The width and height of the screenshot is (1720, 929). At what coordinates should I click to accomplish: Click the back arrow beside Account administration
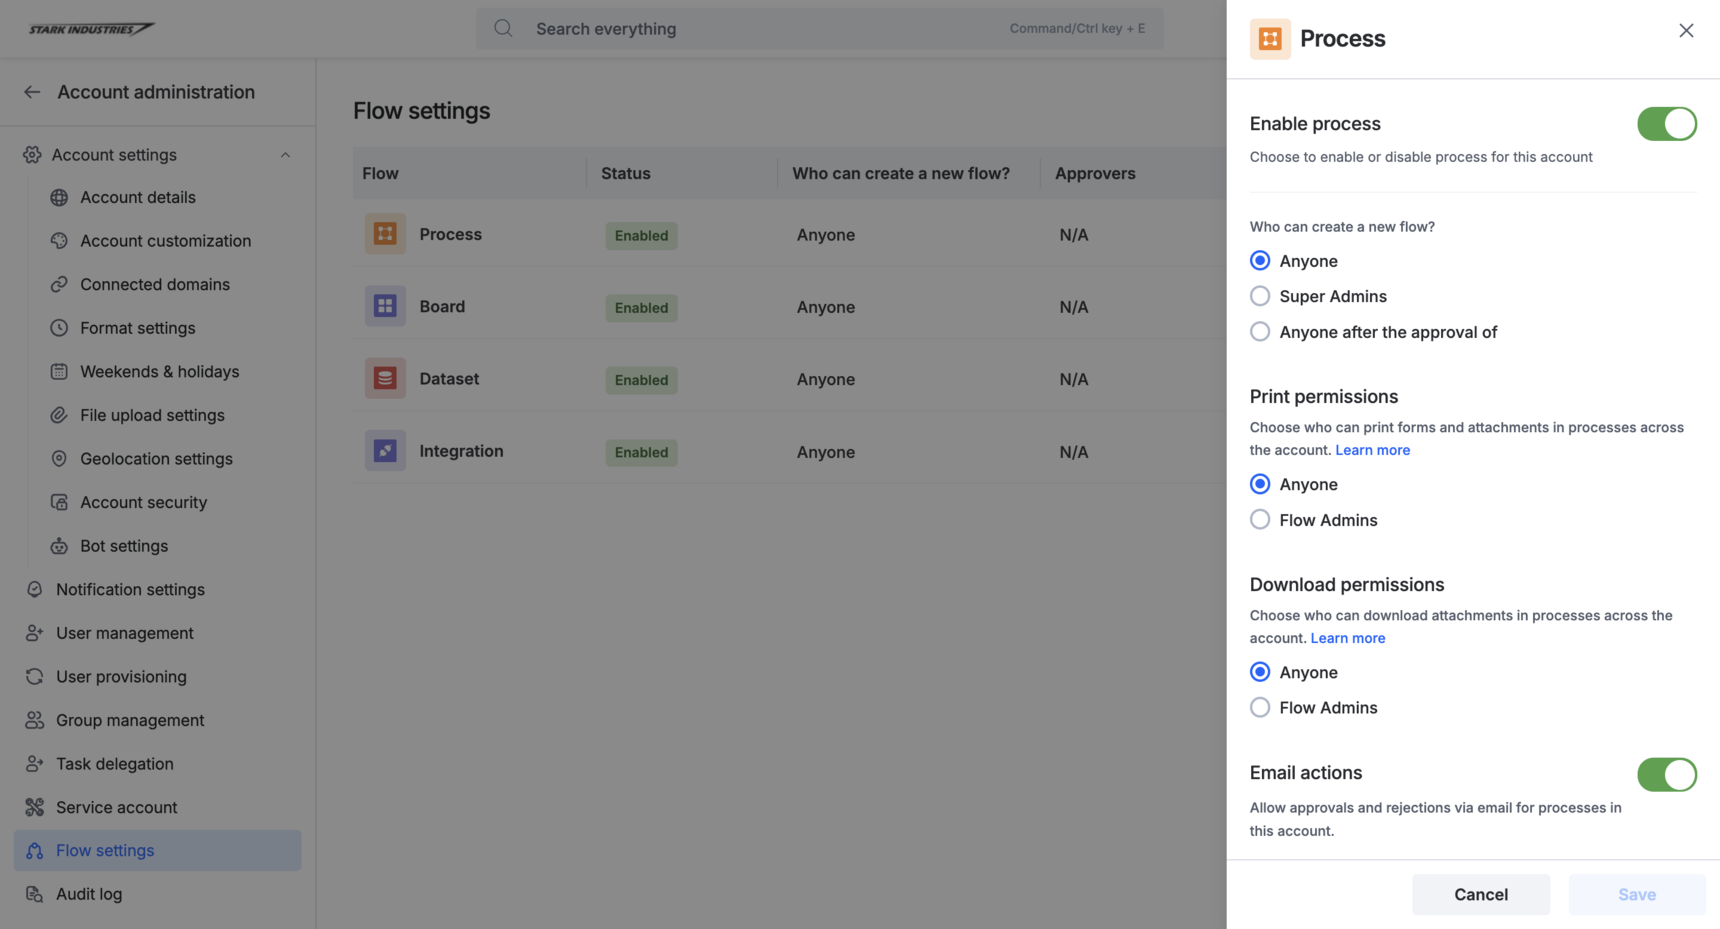click(x=32, y=92)
